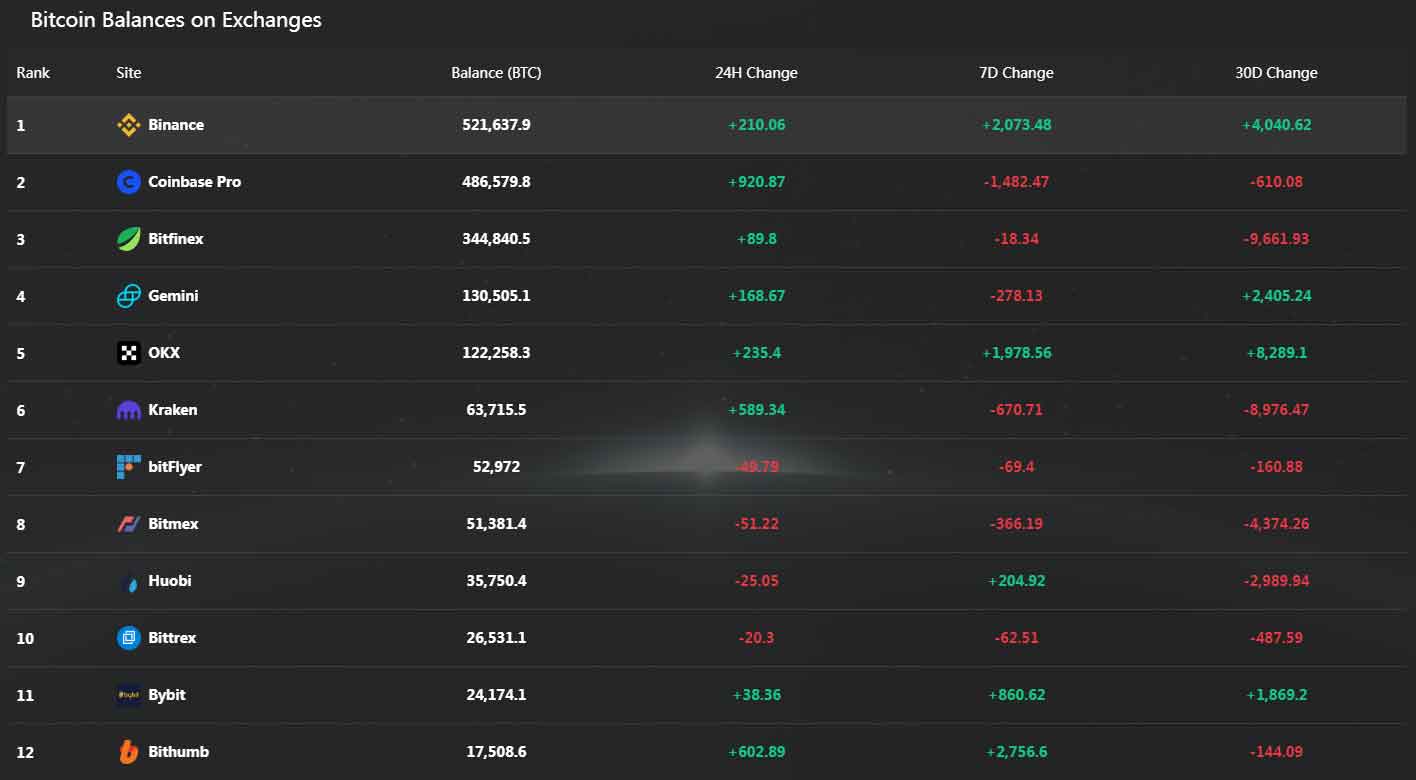The height and width of the screenshot is (780, 1416).
Task: Click Kraken 24H change +589.34
Action: point(756,410)
